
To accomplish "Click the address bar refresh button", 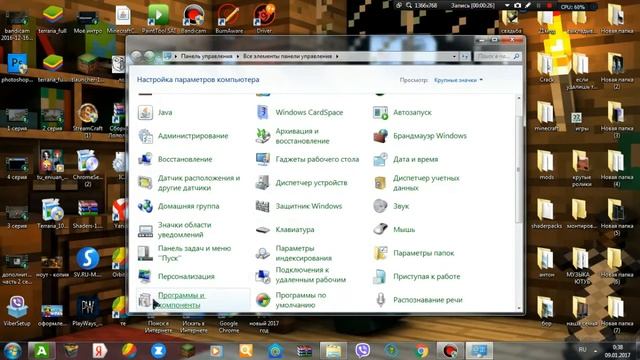I will tap(464, 56).
